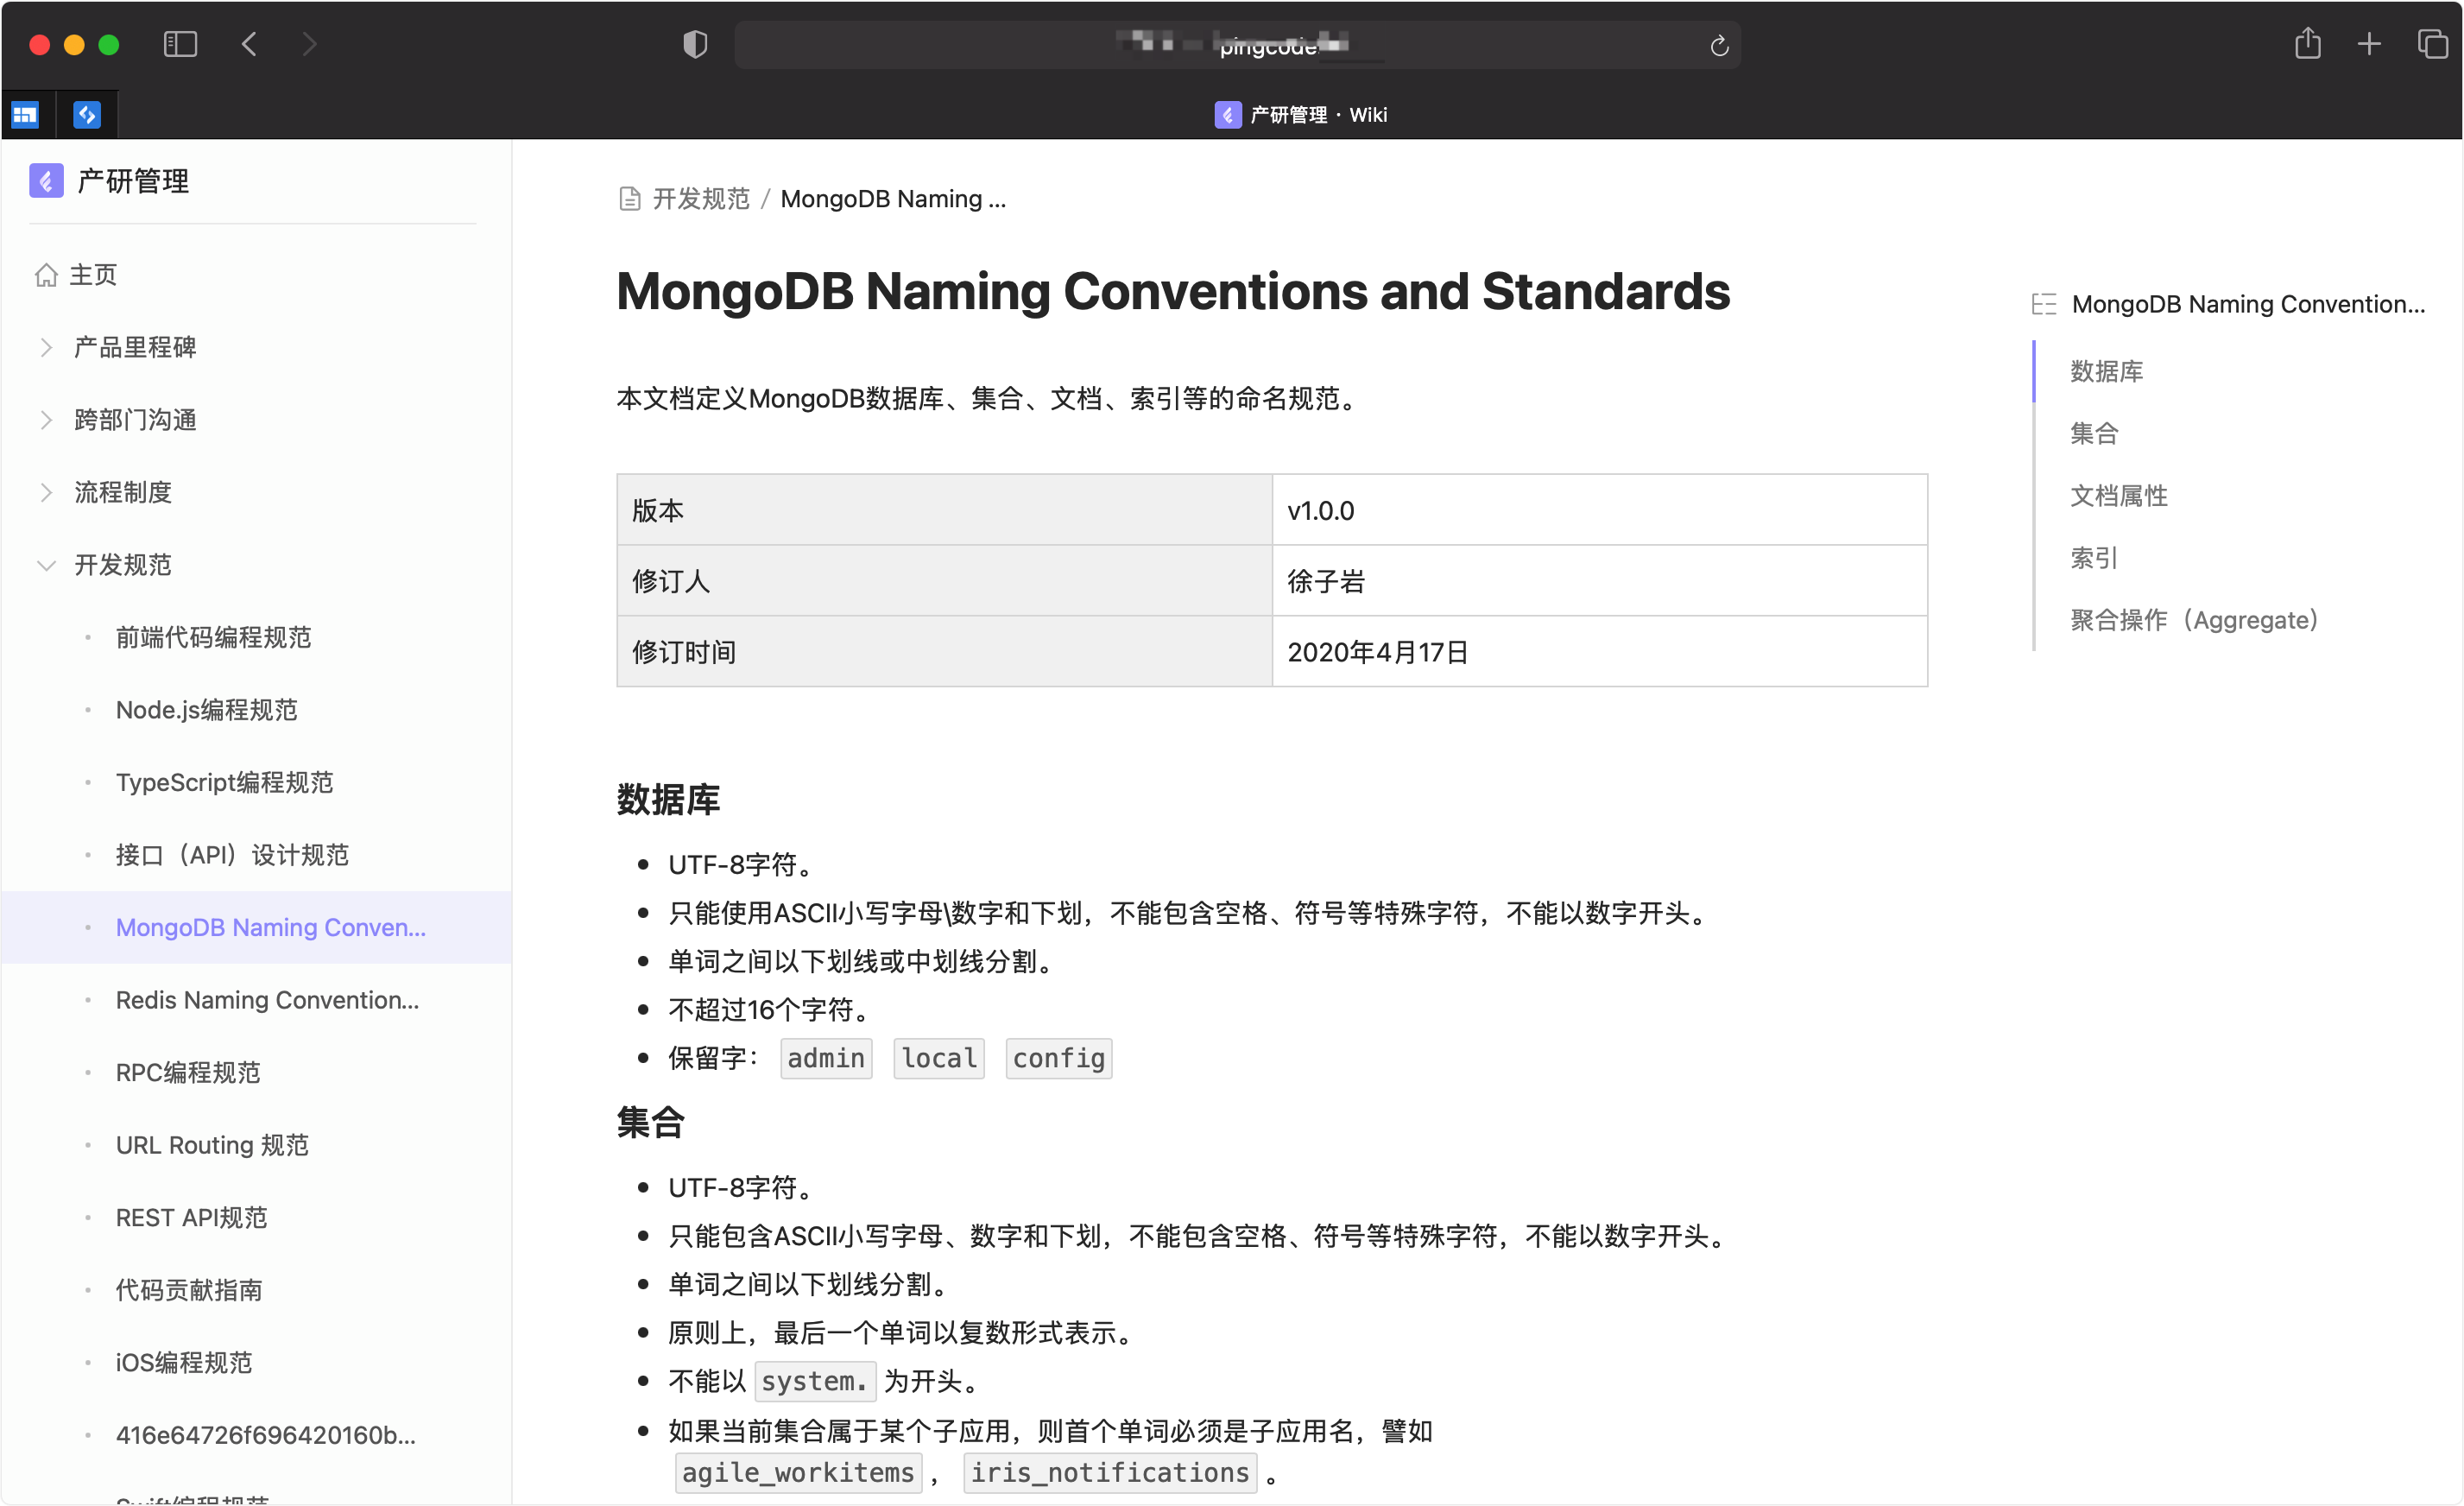The image size is (2464, 1506).
Task: Toggle the Safari sidebar icon
Action: 180,44
